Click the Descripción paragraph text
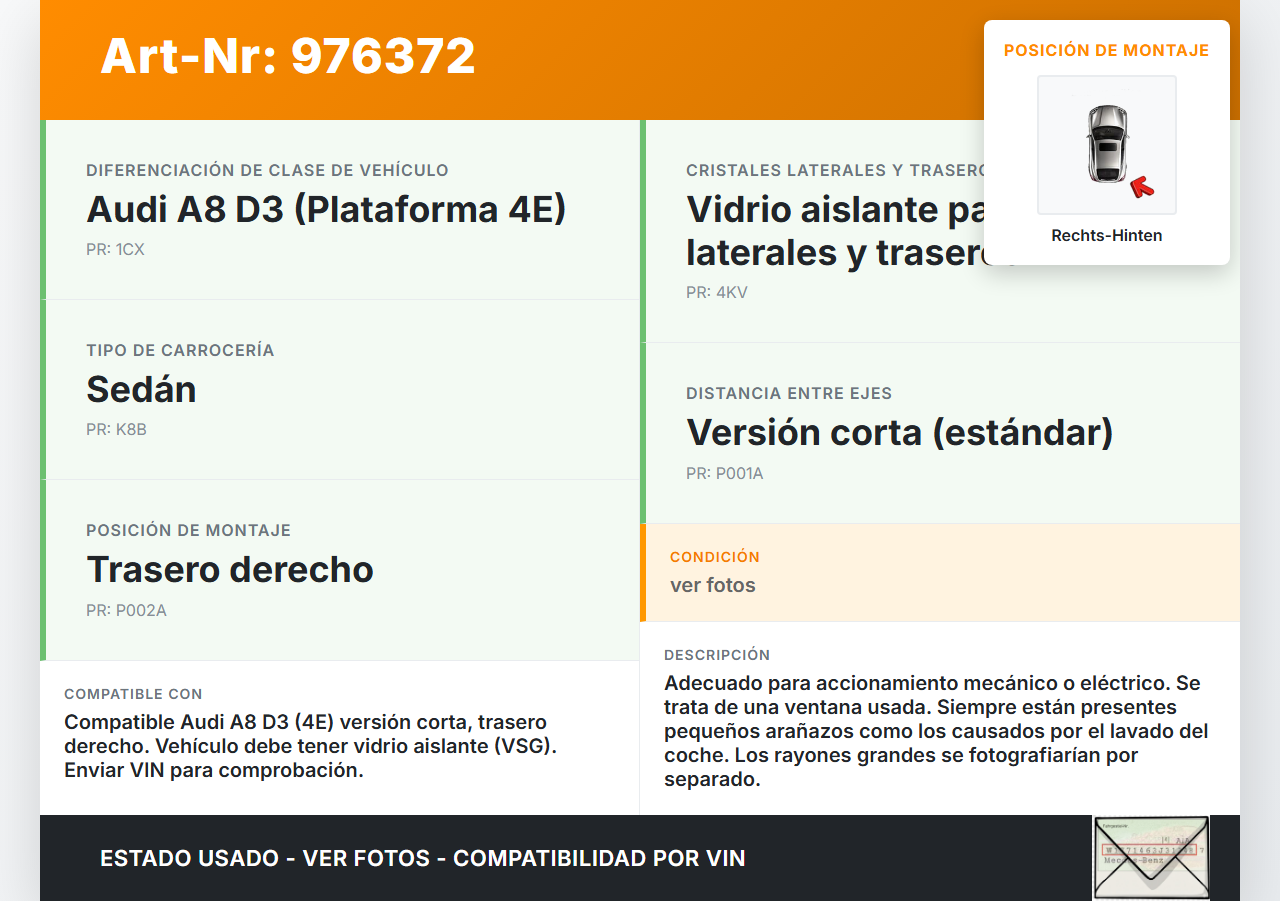The width and height of the screenshot is (1280, 901). coord(935,731)
